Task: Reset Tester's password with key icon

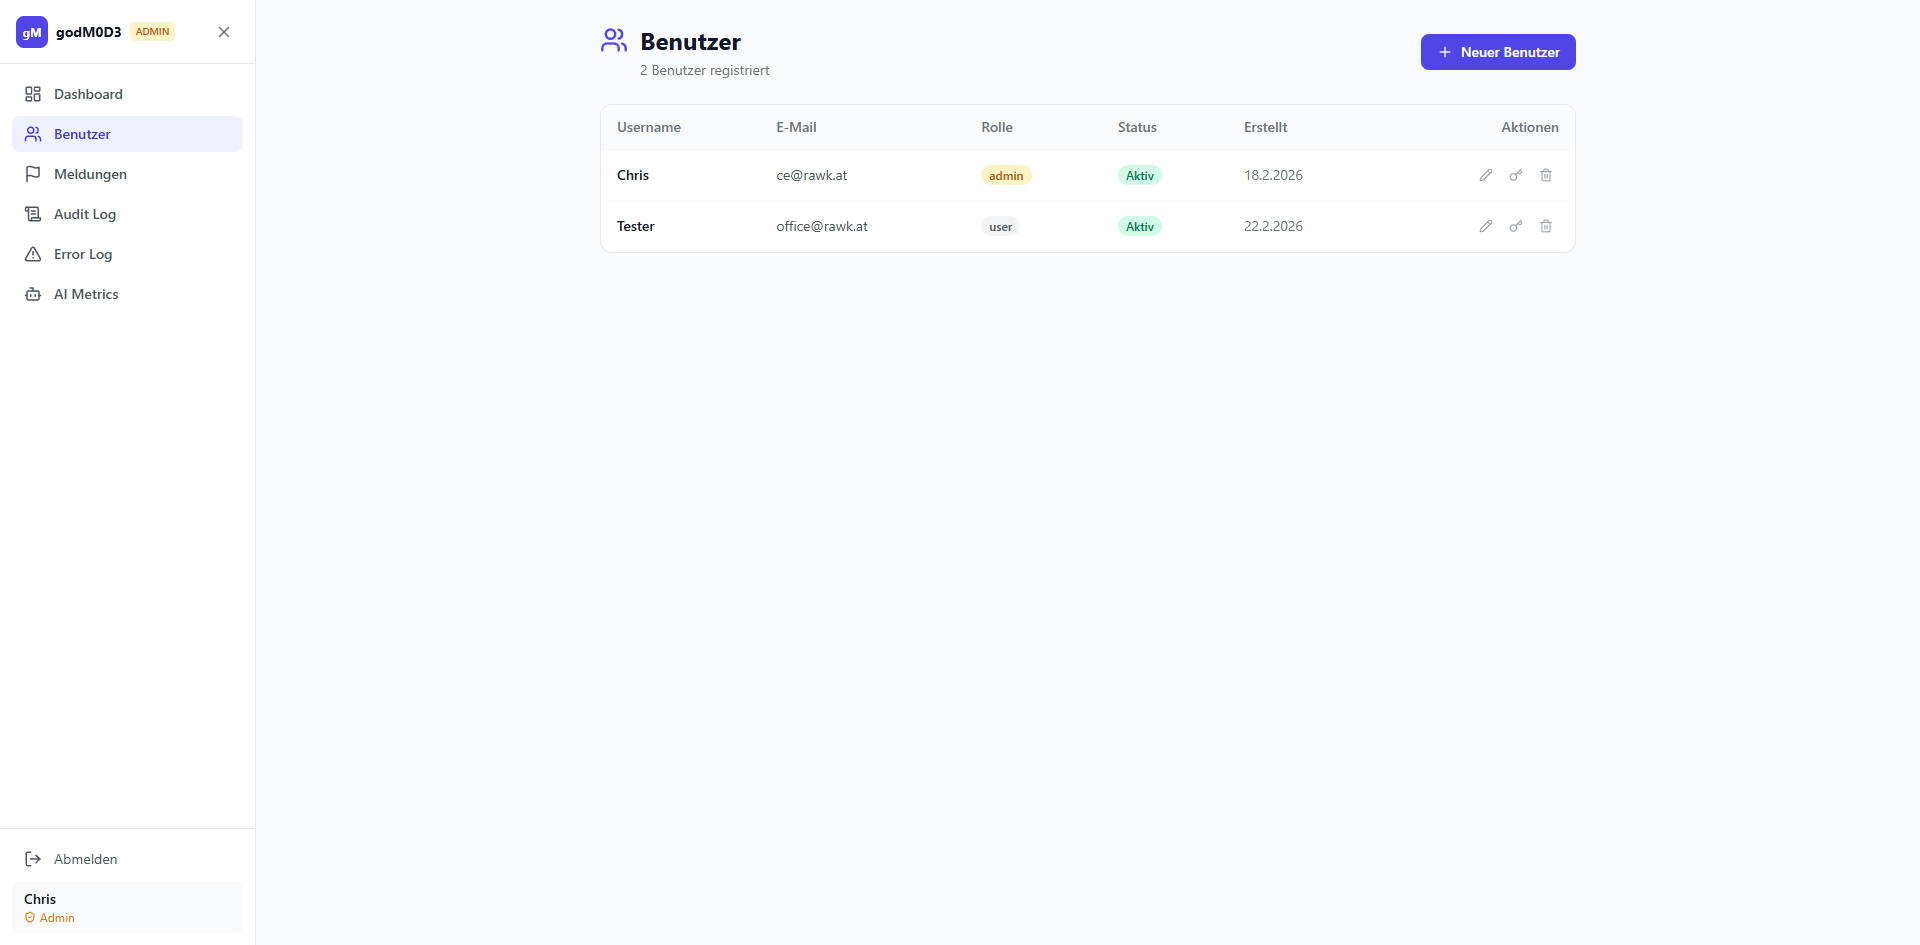Action: click(1516, 226)
